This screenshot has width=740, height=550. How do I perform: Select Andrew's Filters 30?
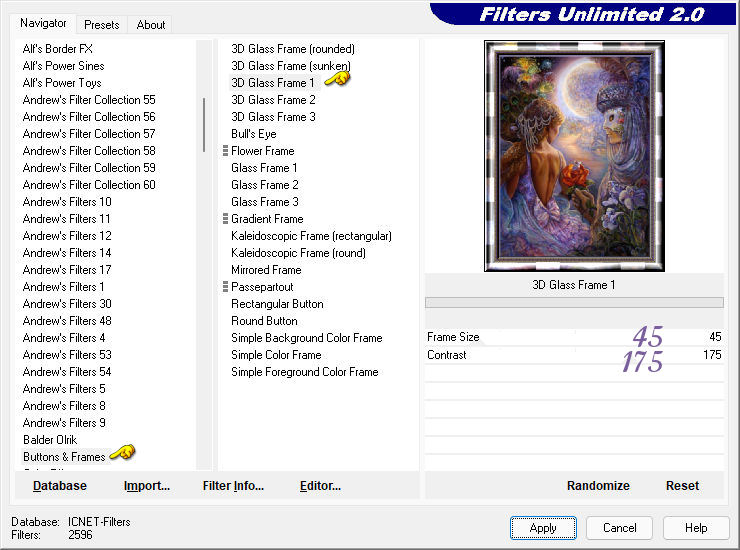(67, 304)
